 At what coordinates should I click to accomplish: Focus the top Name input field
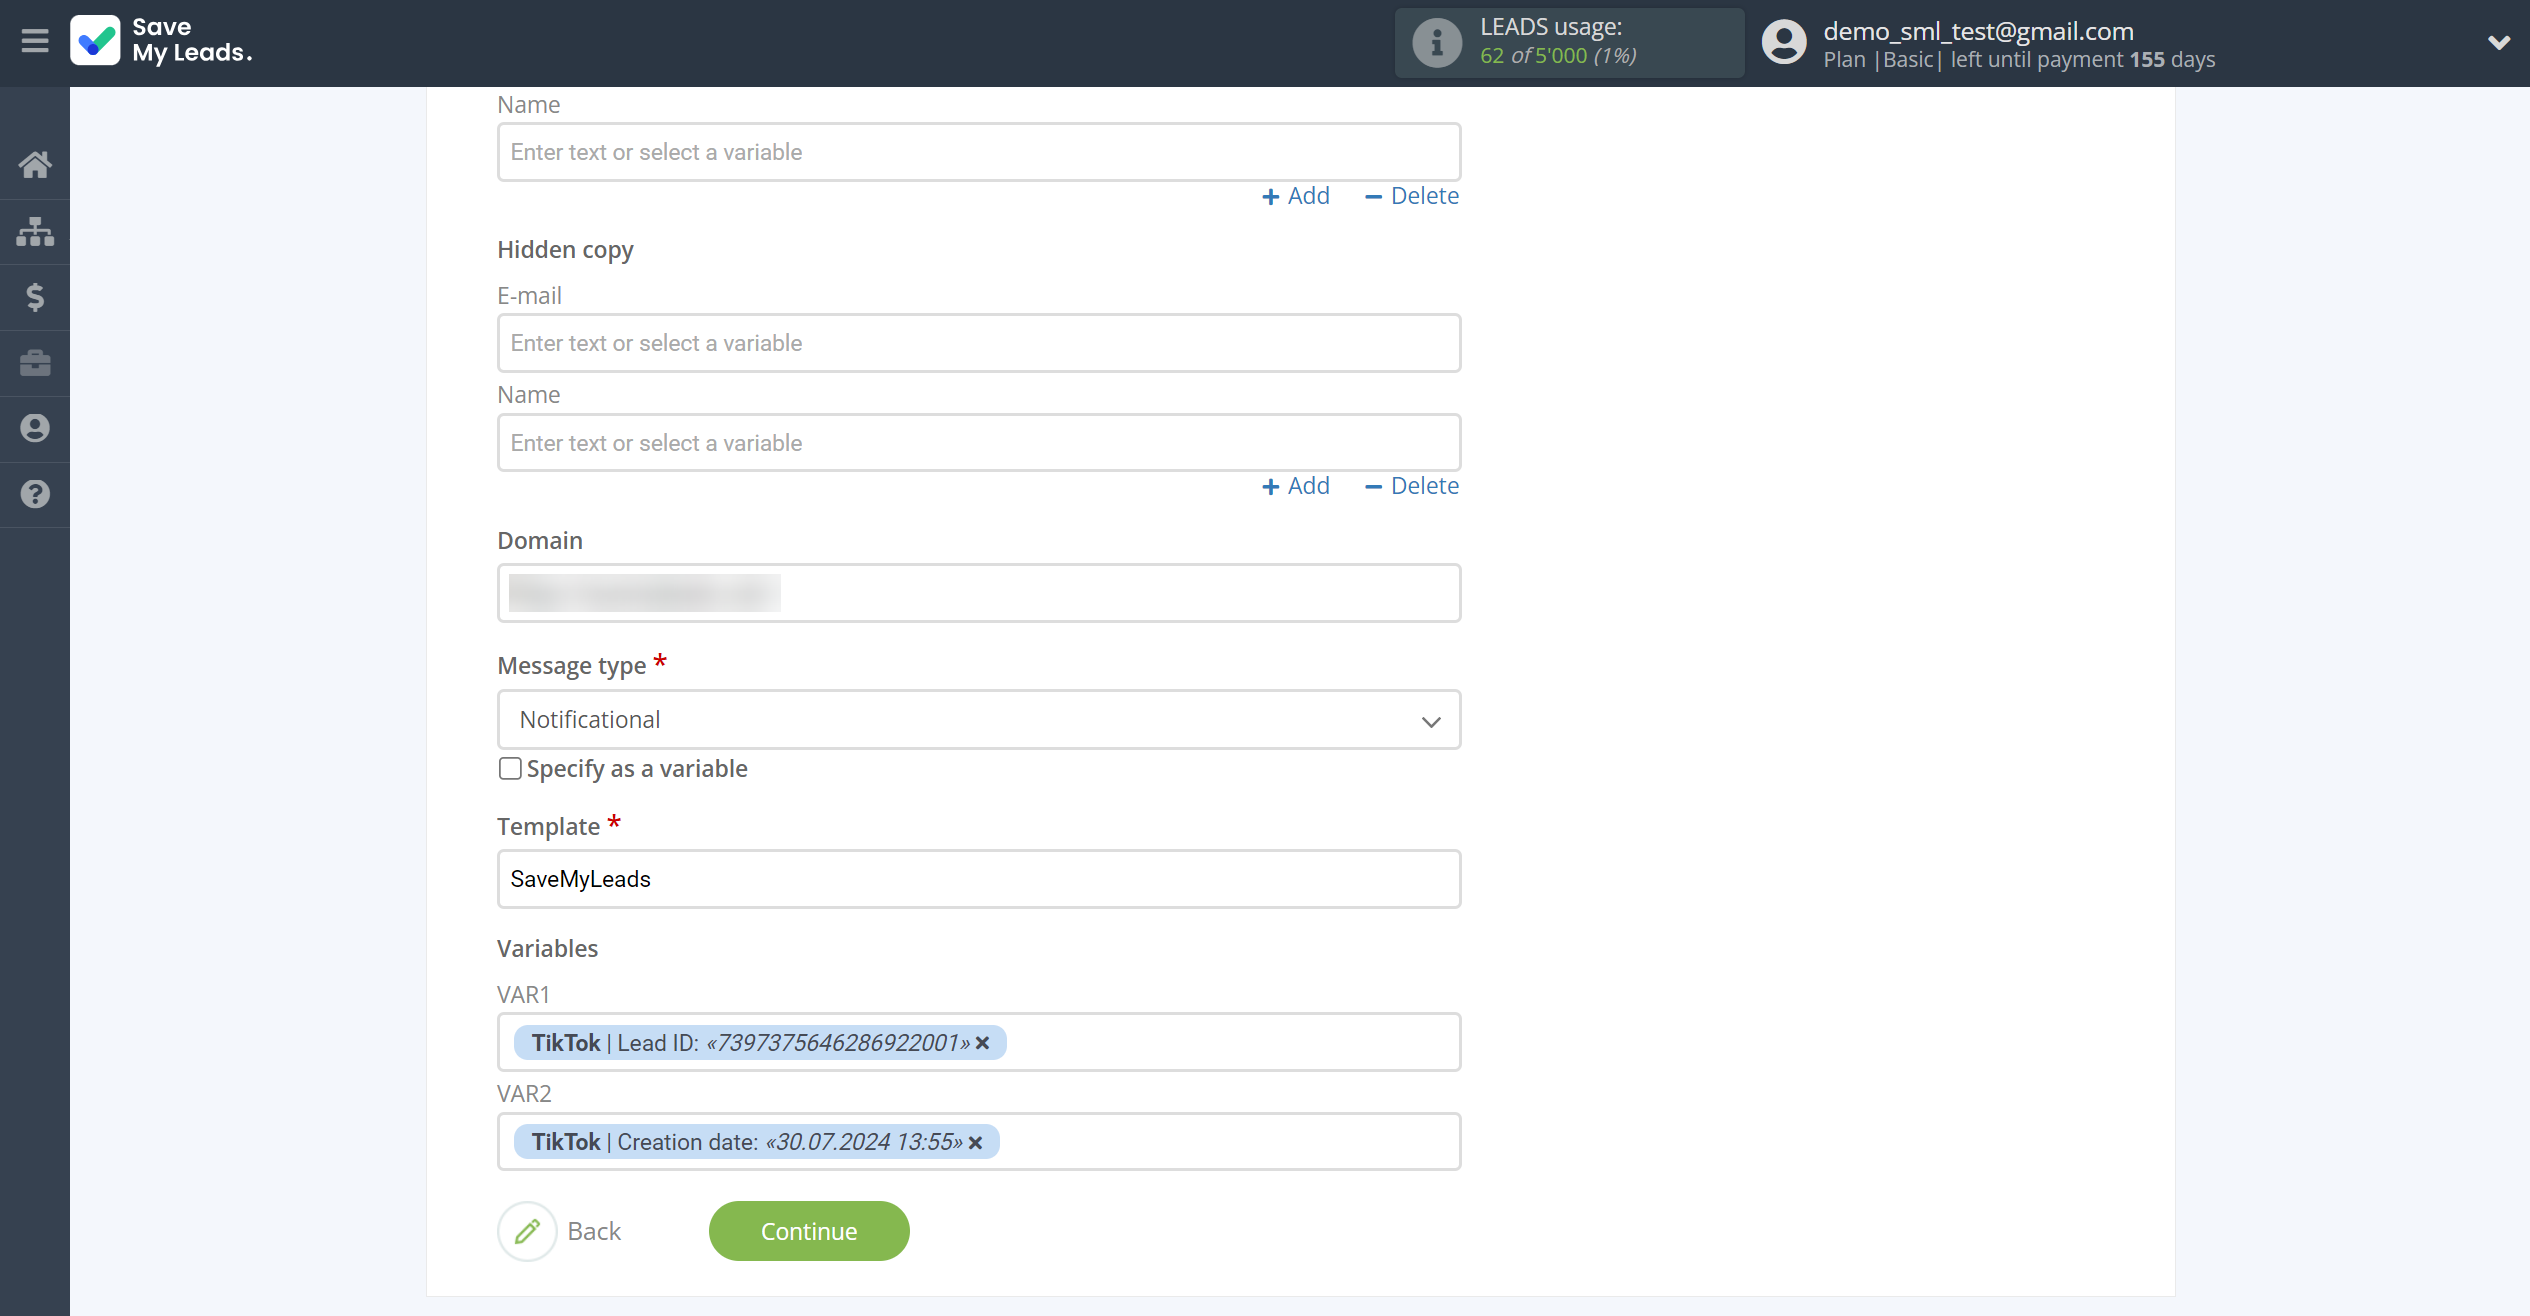pos(979,152)
